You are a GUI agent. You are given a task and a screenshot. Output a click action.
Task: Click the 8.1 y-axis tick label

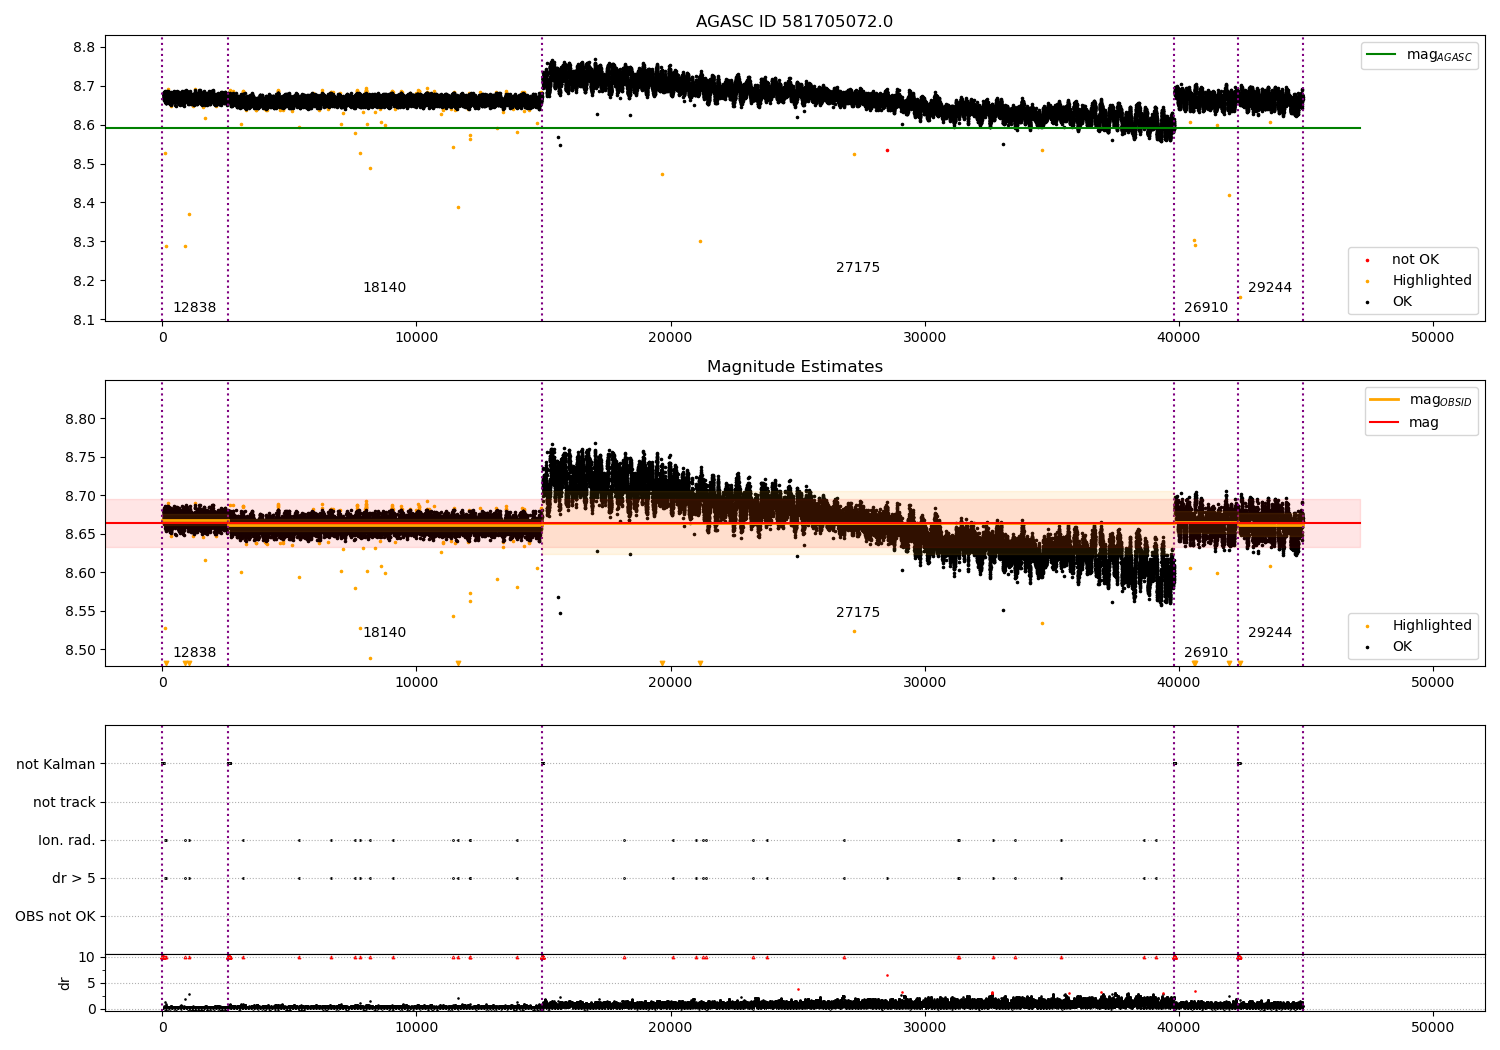(84, 320)
